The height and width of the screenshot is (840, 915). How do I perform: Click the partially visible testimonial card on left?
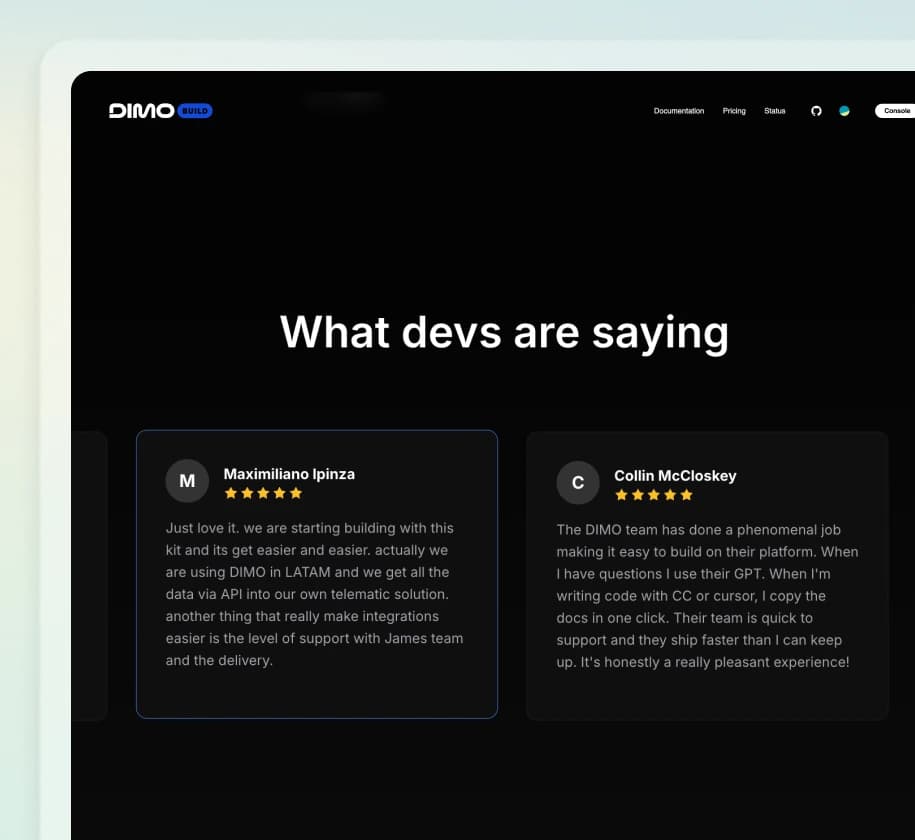(x=90, y=575)
